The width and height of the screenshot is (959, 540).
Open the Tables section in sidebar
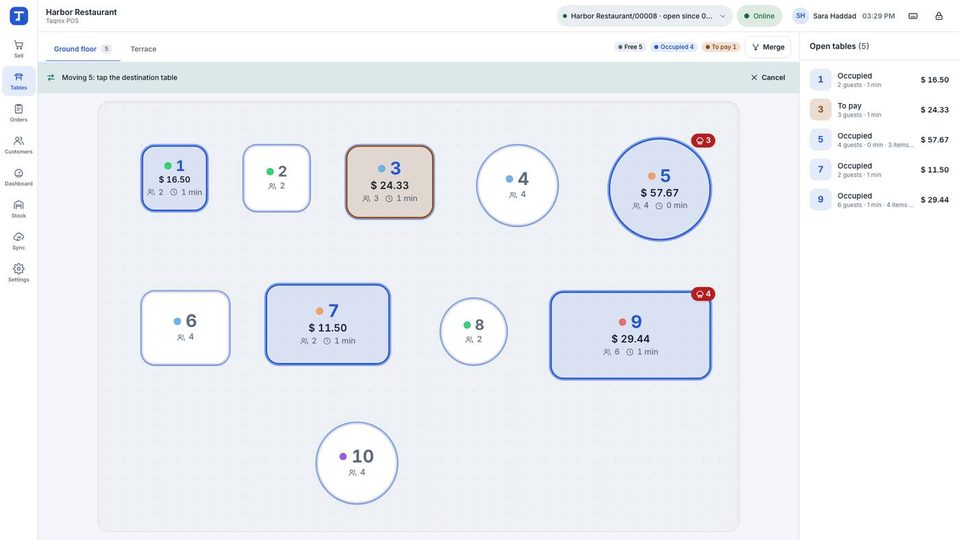point(18,81)
